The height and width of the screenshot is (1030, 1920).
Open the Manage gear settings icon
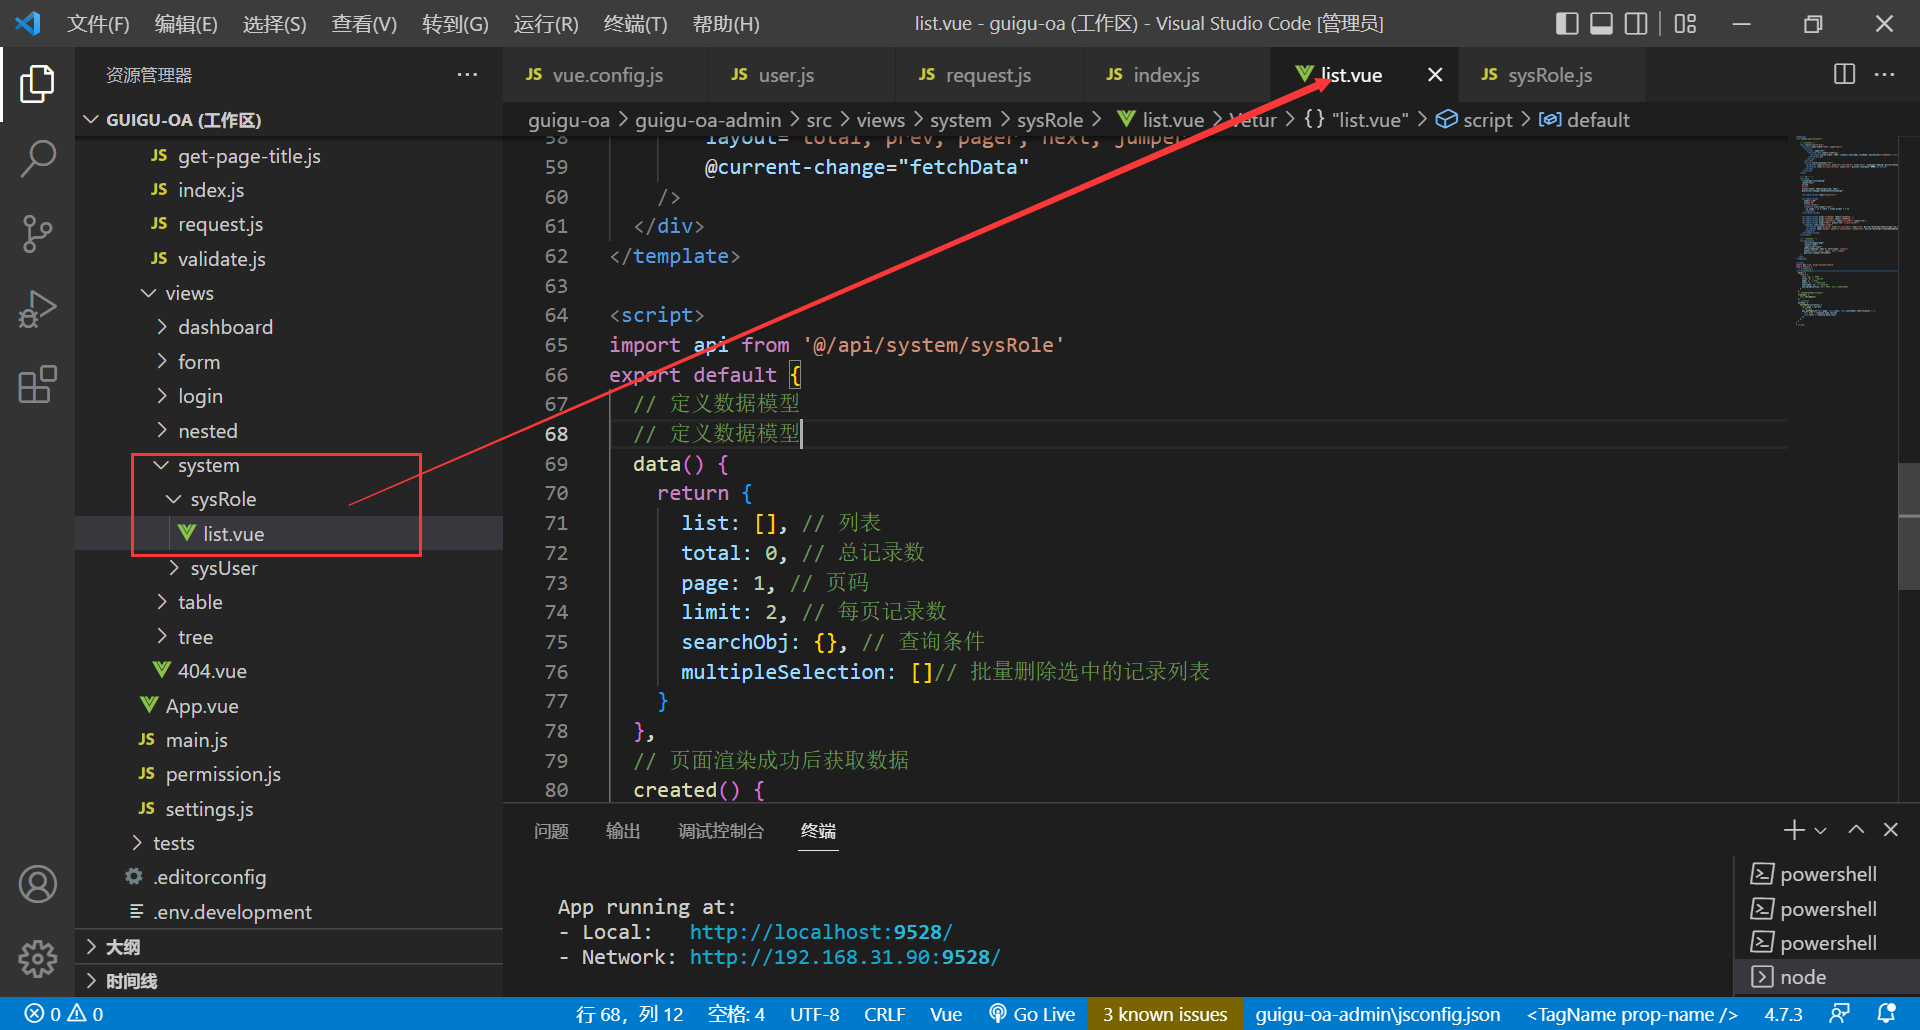[37, 958]
